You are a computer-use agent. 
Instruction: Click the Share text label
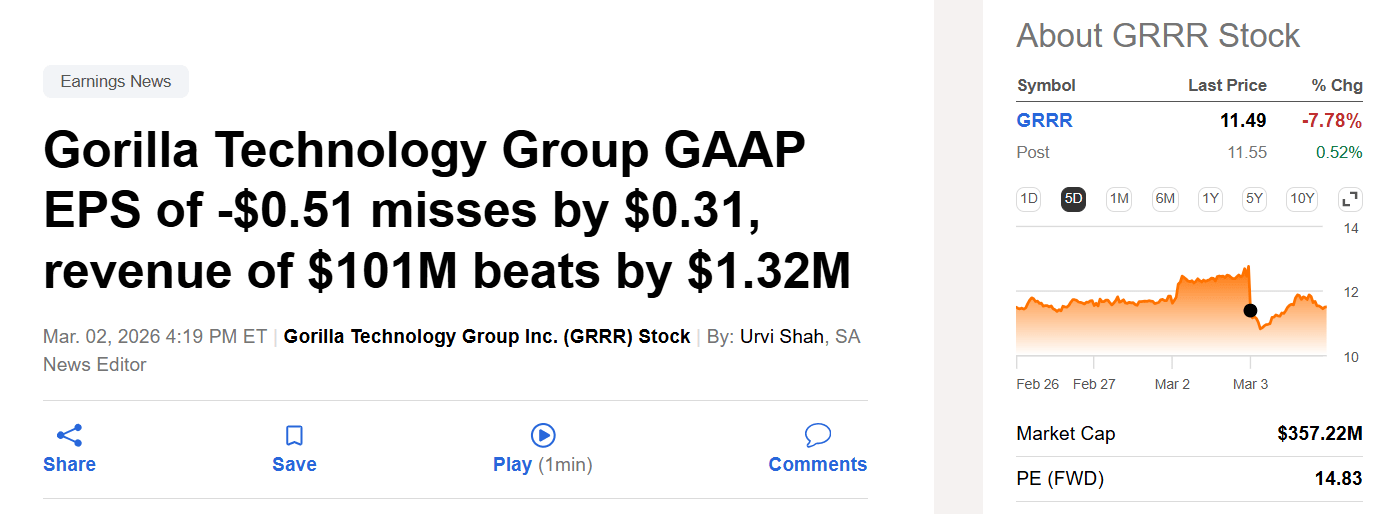(x=69, y=465)
